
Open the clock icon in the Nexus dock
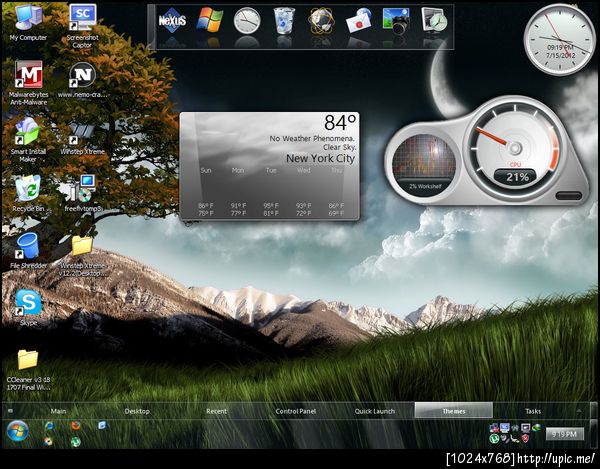(247, 21)
